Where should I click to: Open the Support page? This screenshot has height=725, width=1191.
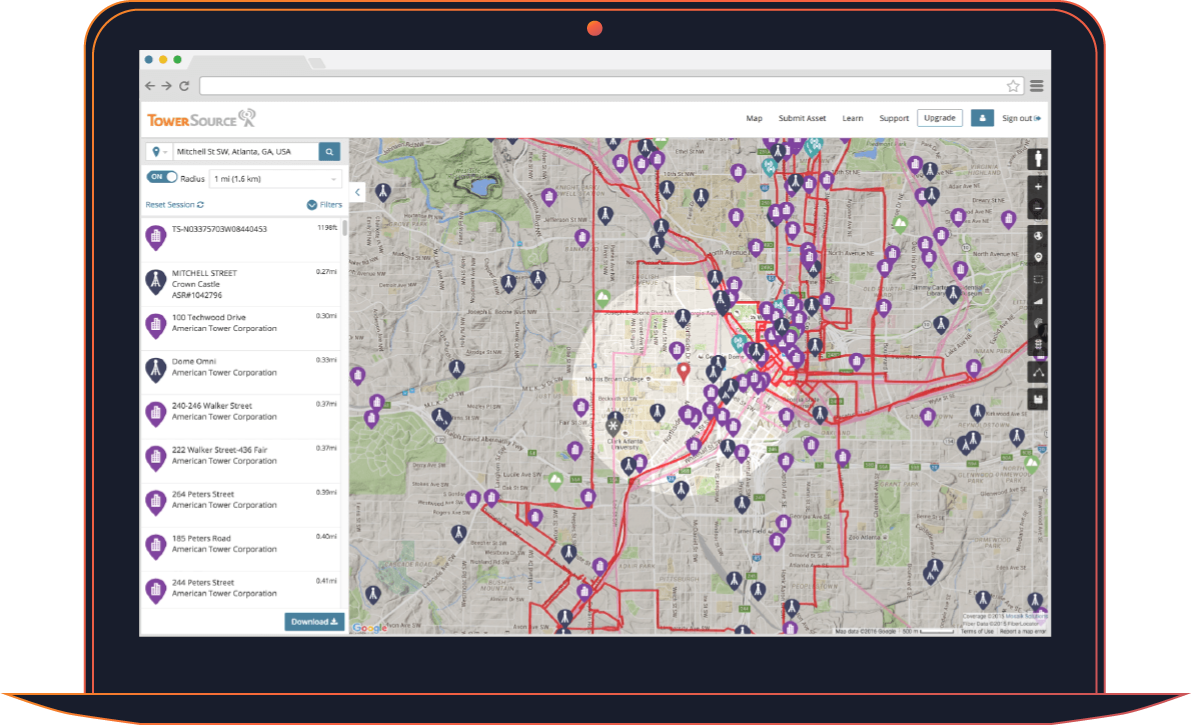(894, 119)
